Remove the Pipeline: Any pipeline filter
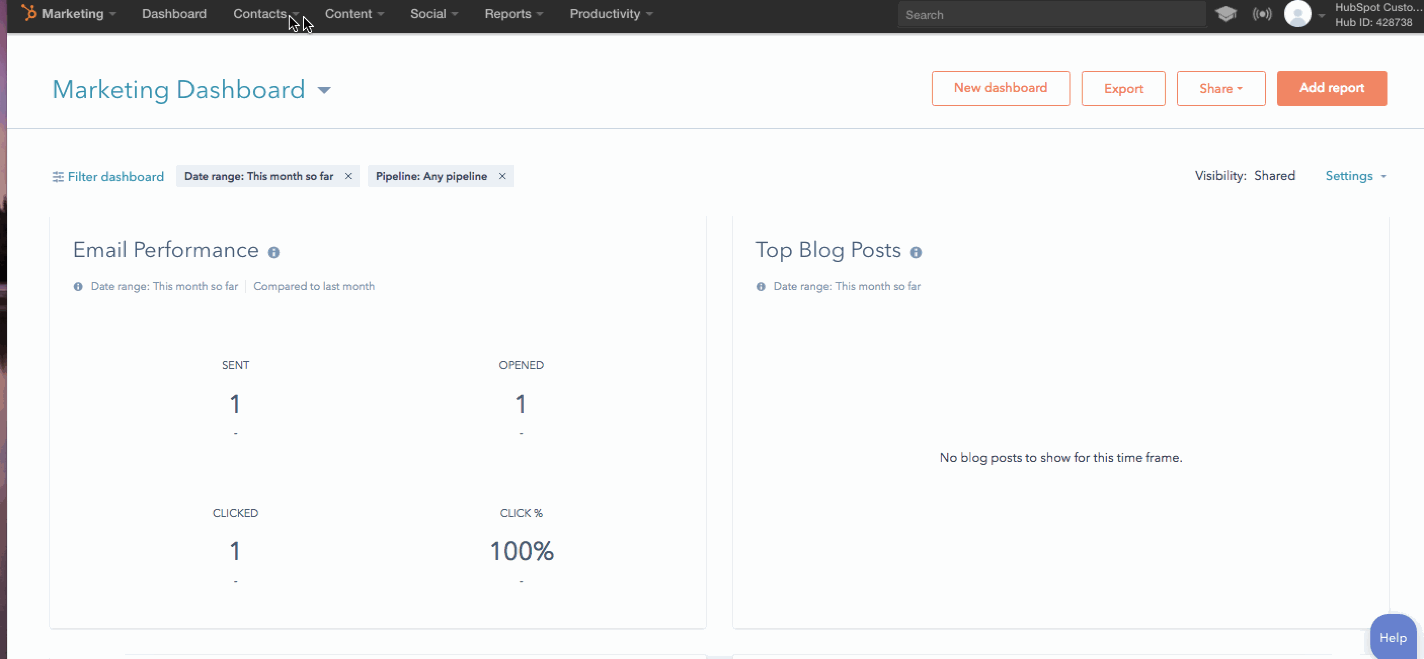 click(502, 176)
